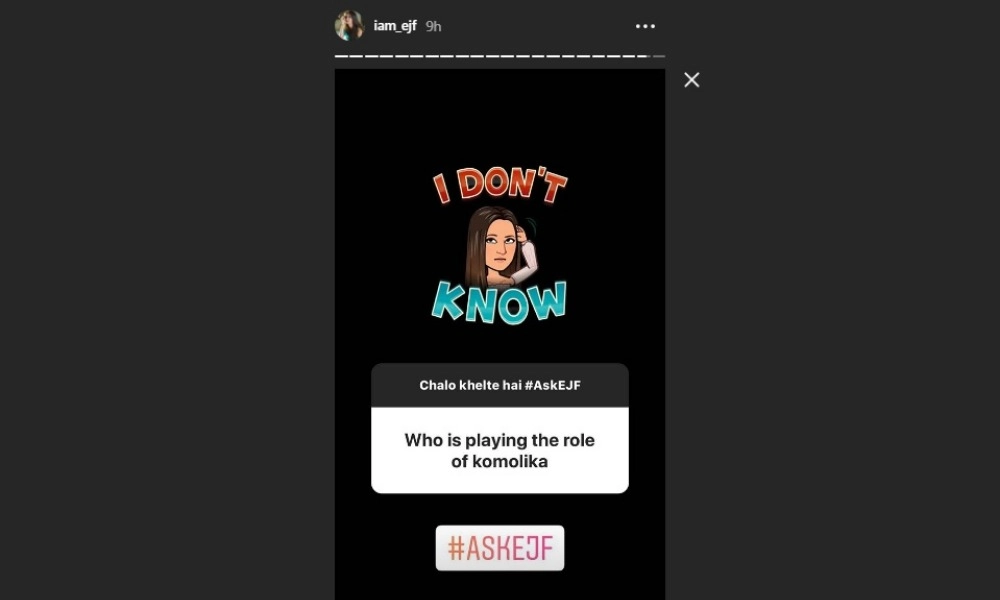Screen dimensions: 1000x600
Task: Open the pink #ASKEJF hashtag sticker
Action: point(500,548)
